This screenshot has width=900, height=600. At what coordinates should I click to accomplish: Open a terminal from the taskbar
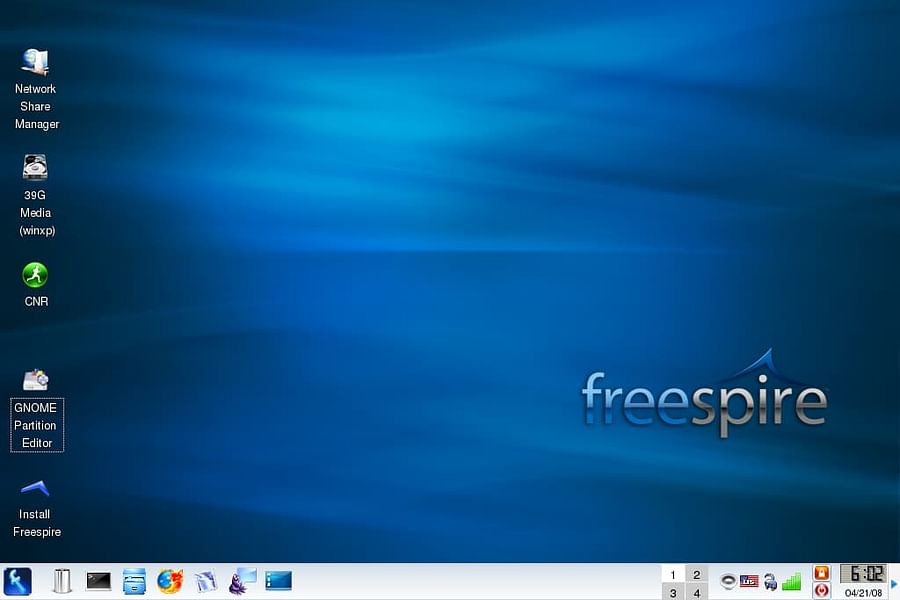tap(98, 581)
